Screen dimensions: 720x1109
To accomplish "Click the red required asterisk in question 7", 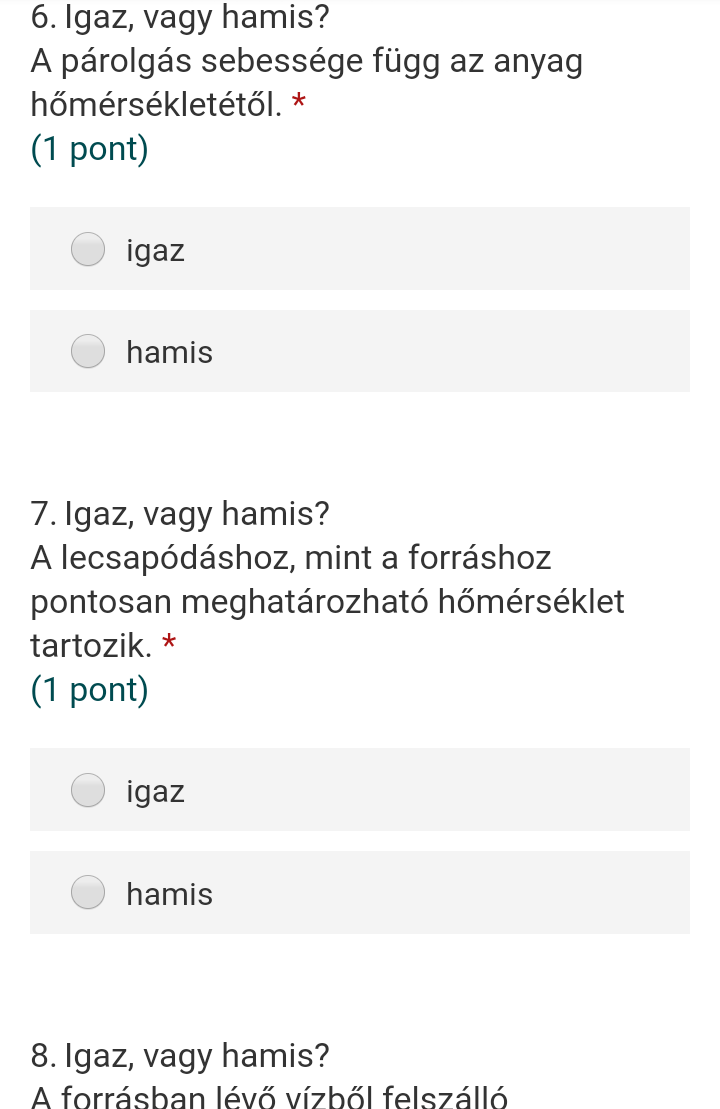I will coord(168,643).
